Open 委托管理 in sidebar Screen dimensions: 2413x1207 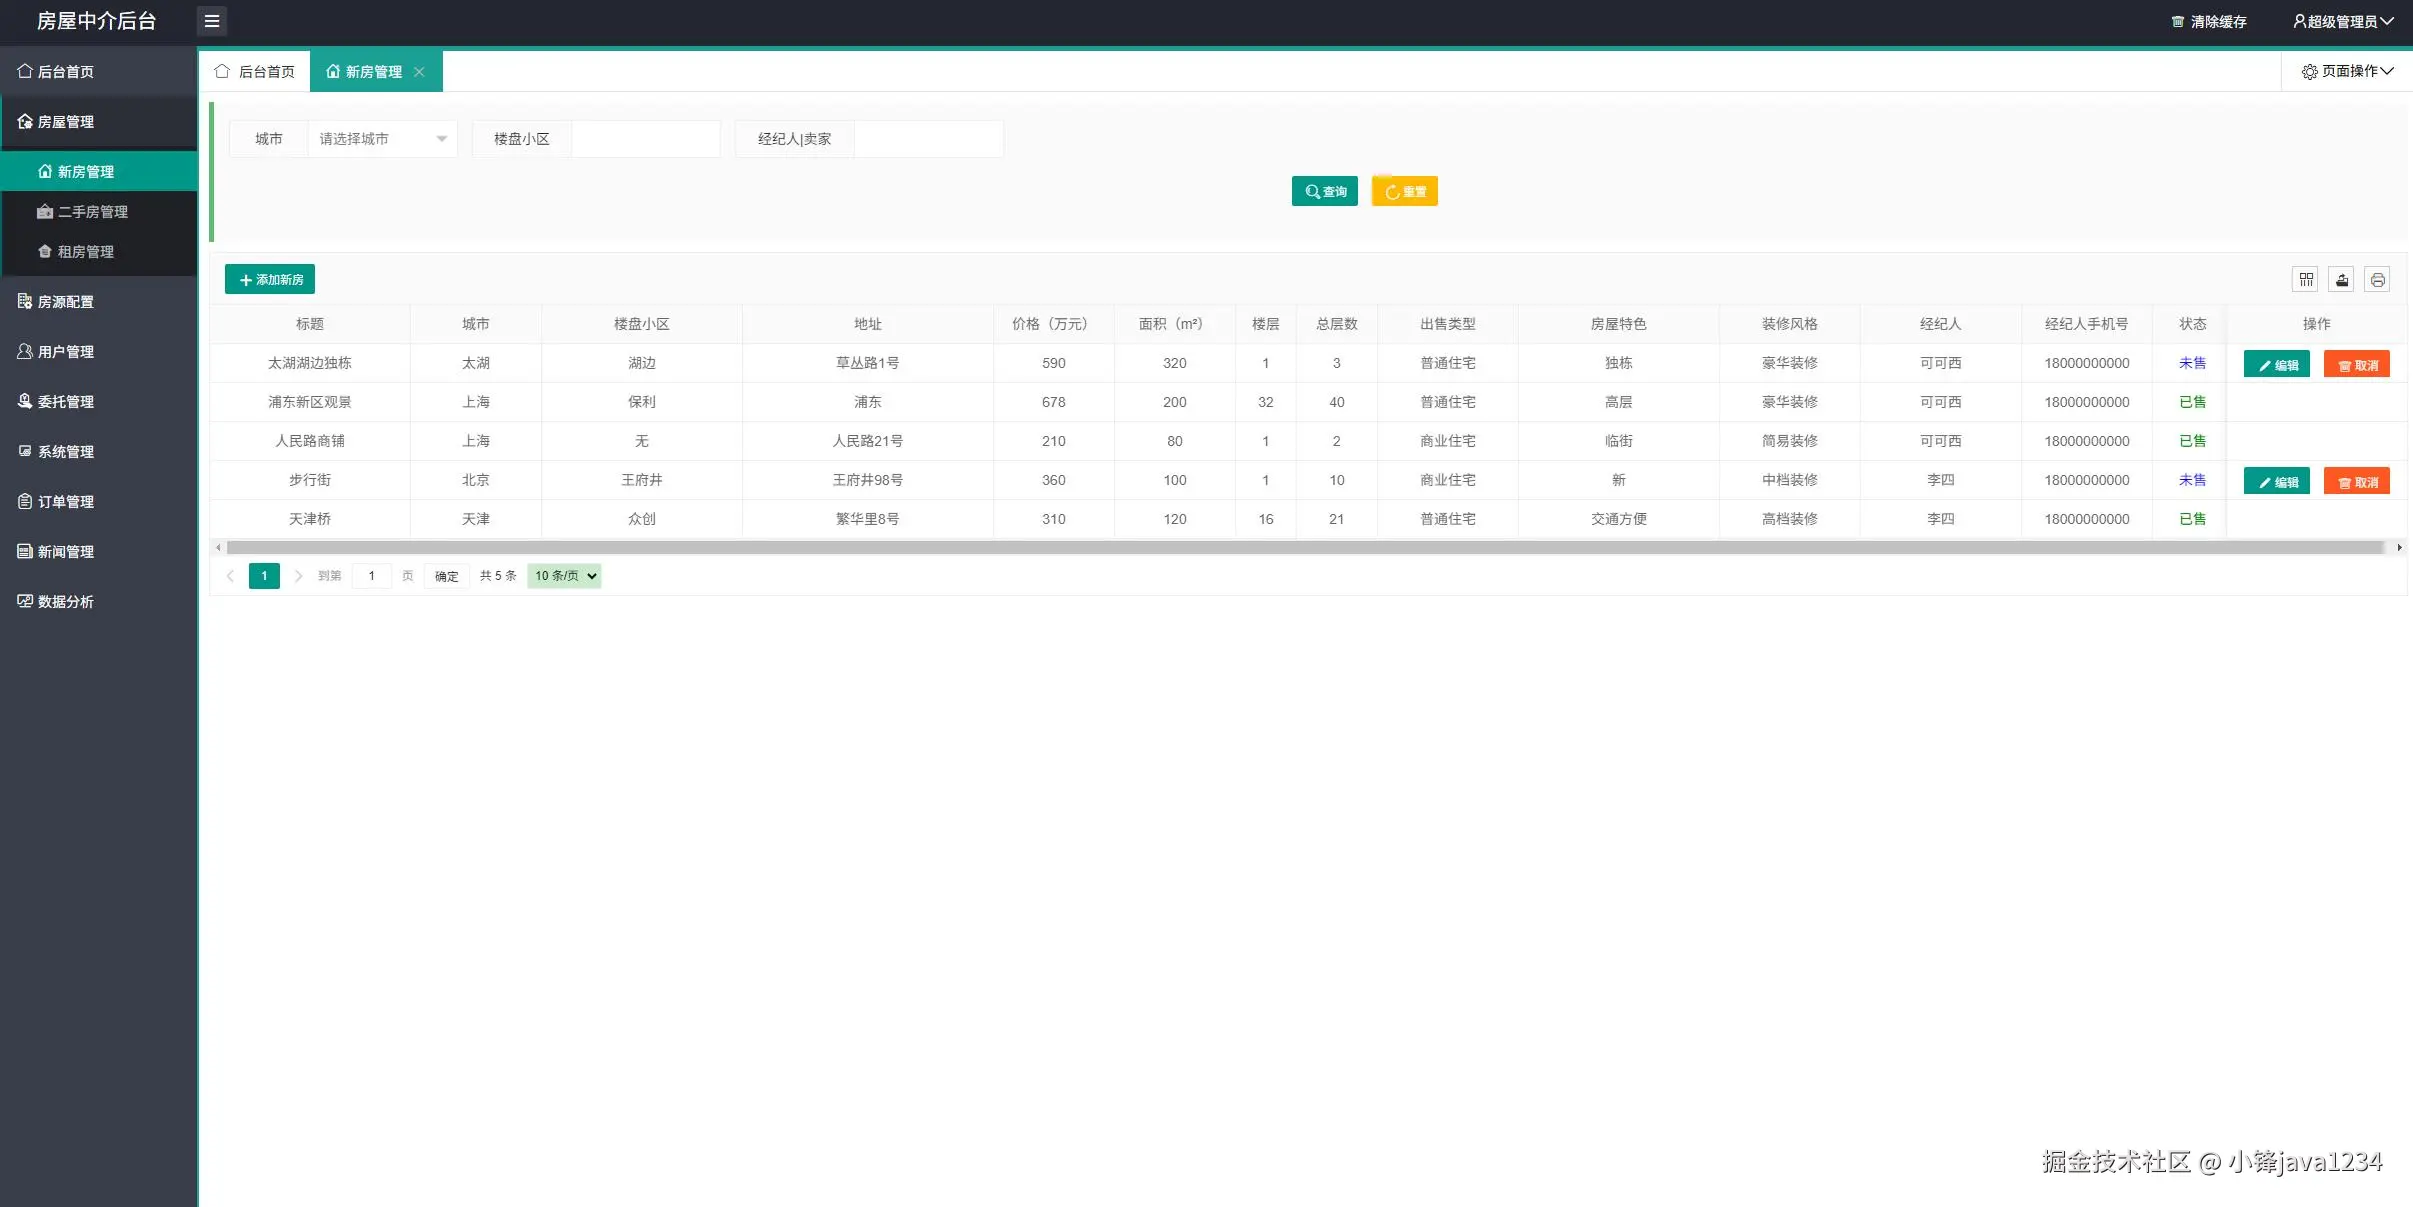pos(66,401)
